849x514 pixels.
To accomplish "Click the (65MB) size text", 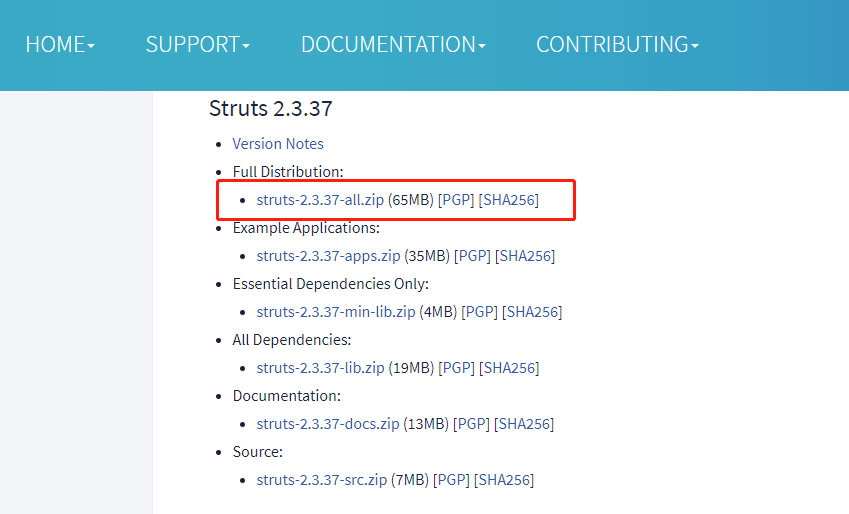I will coord(411,200).
